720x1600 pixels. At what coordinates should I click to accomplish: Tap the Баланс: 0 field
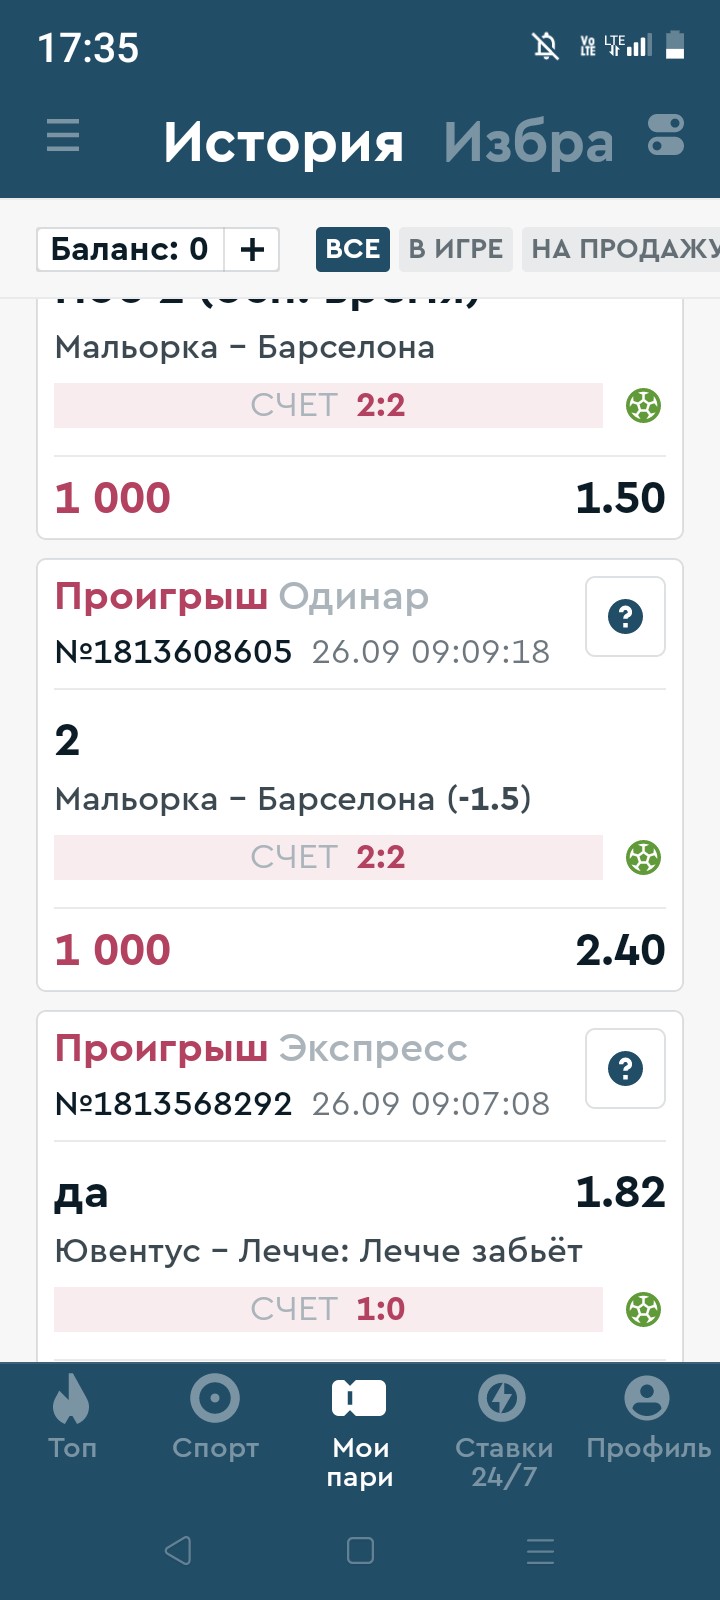tap(130, 249)
